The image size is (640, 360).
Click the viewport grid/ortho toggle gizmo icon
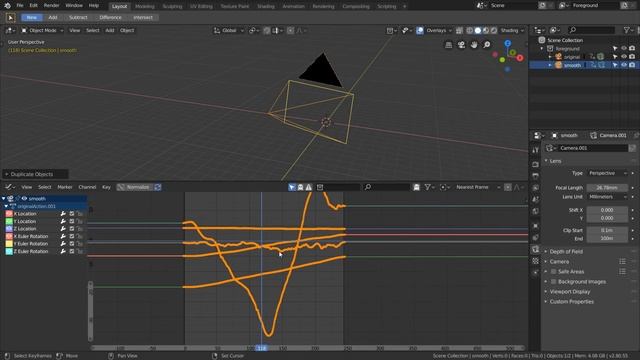point(449,45)
